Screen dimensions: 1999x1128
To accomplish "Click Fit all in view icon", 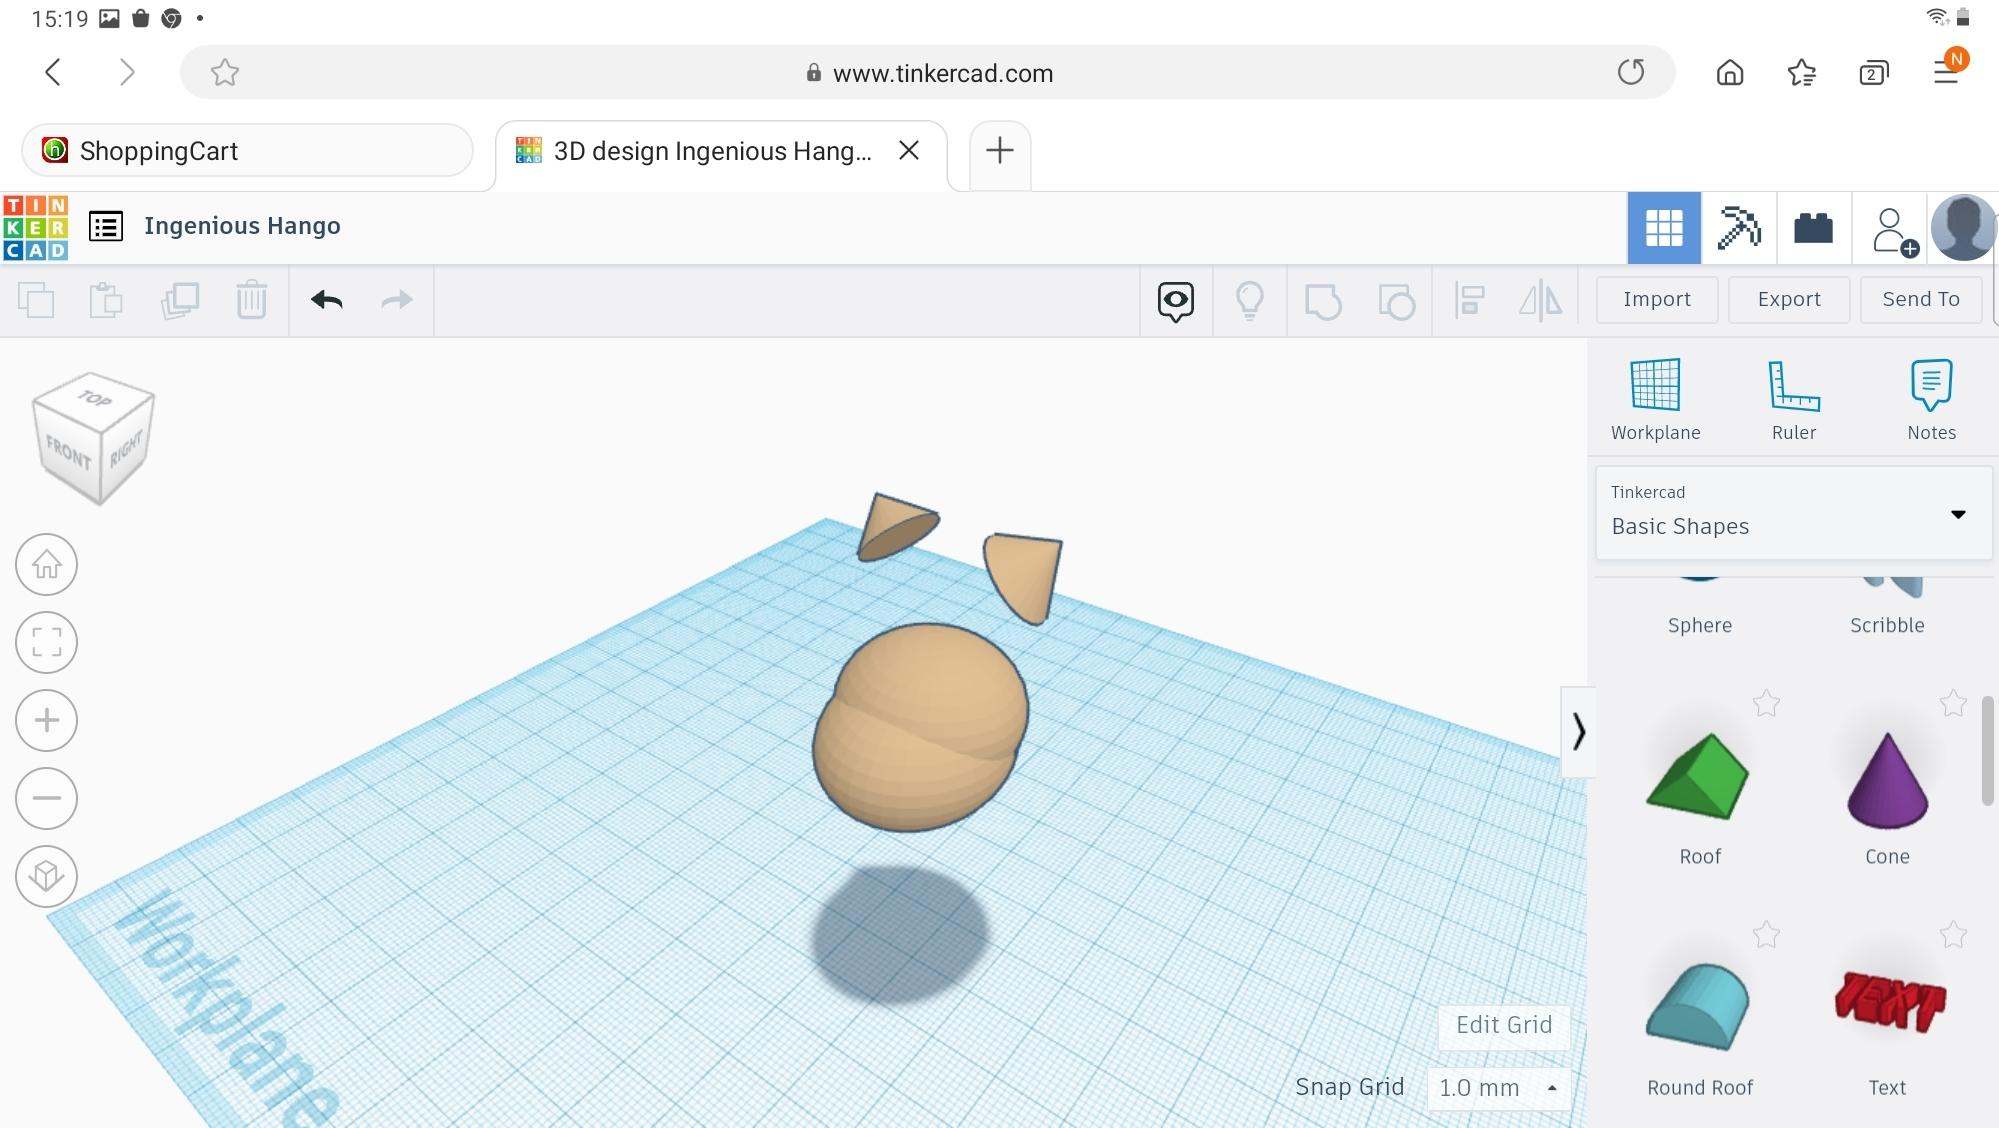I will [x=46, y=642].
